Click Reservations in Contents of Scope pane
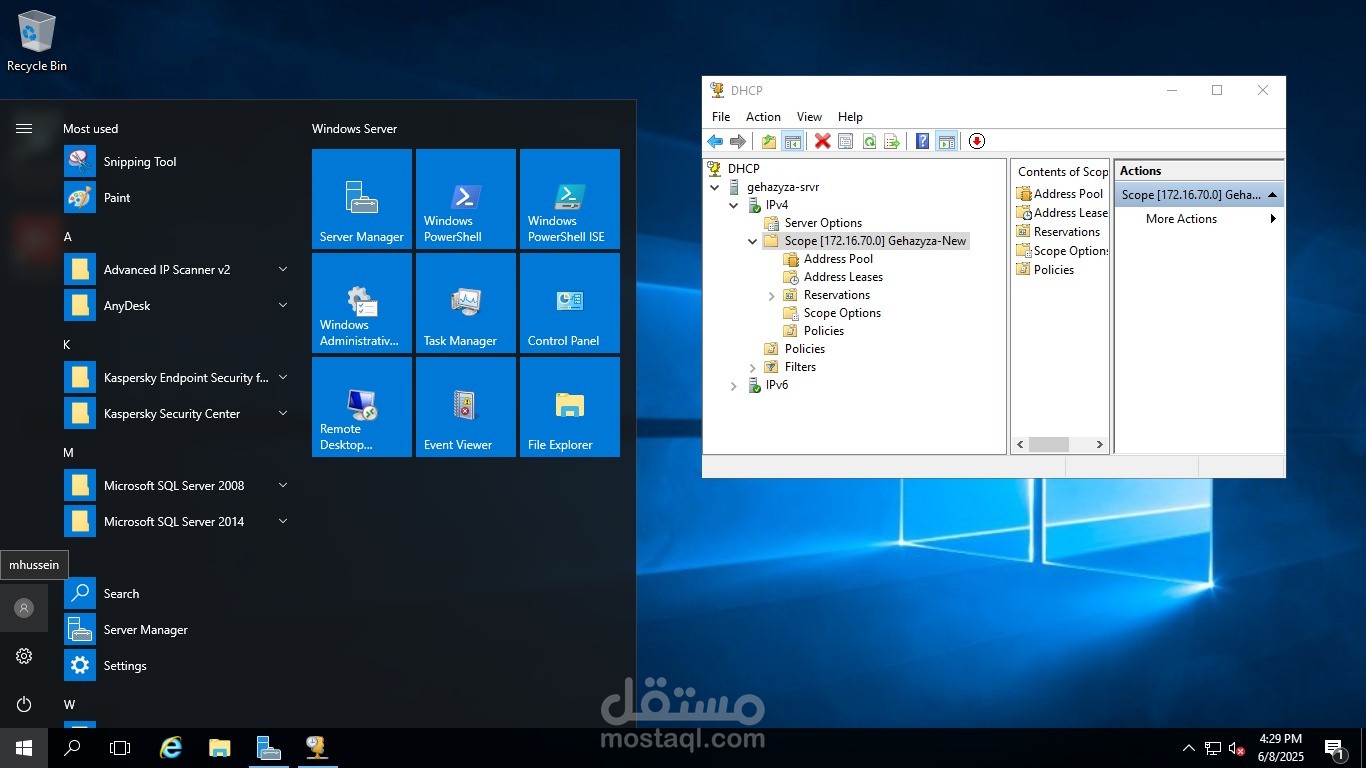The width and height of the screenshot is (1366, 768). tap(1066, 231)
